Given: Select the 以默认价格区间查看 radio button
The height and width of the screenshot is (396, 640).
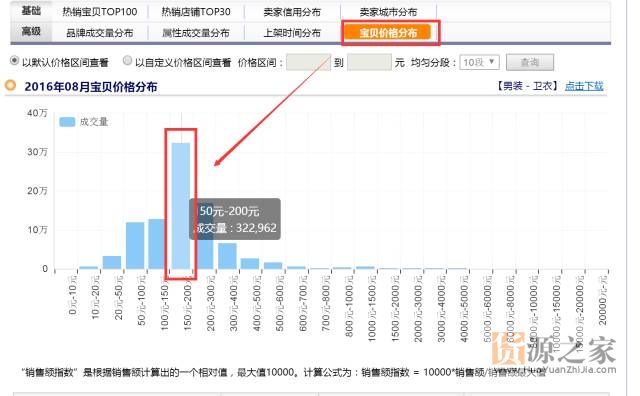Looking at the screenshot, I should [x=14, y=61].
